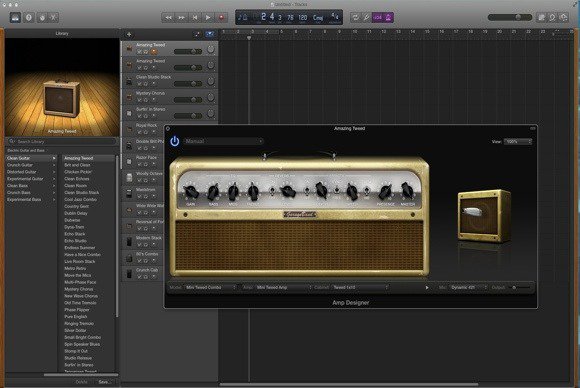This screenshot has height=388, width=580.
Task: Start playback with the play button
Action: (208, 17)
